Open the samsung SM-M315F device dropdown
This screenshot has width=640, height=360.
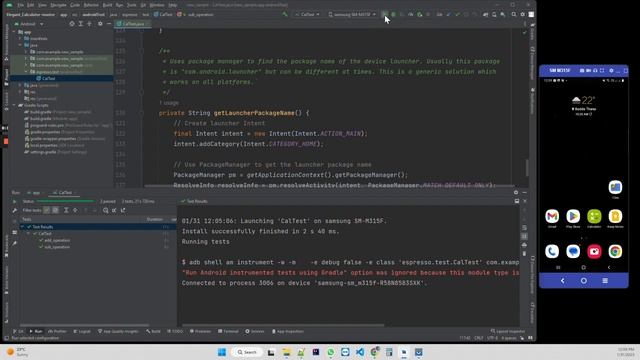coord(352,14)
